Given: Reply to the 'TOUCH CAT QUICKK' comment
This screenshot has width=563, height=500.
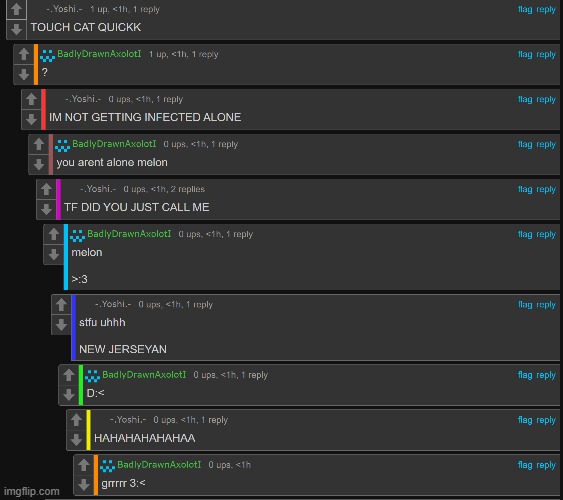Looking at the screenshot, I should (x=546, y=9).
